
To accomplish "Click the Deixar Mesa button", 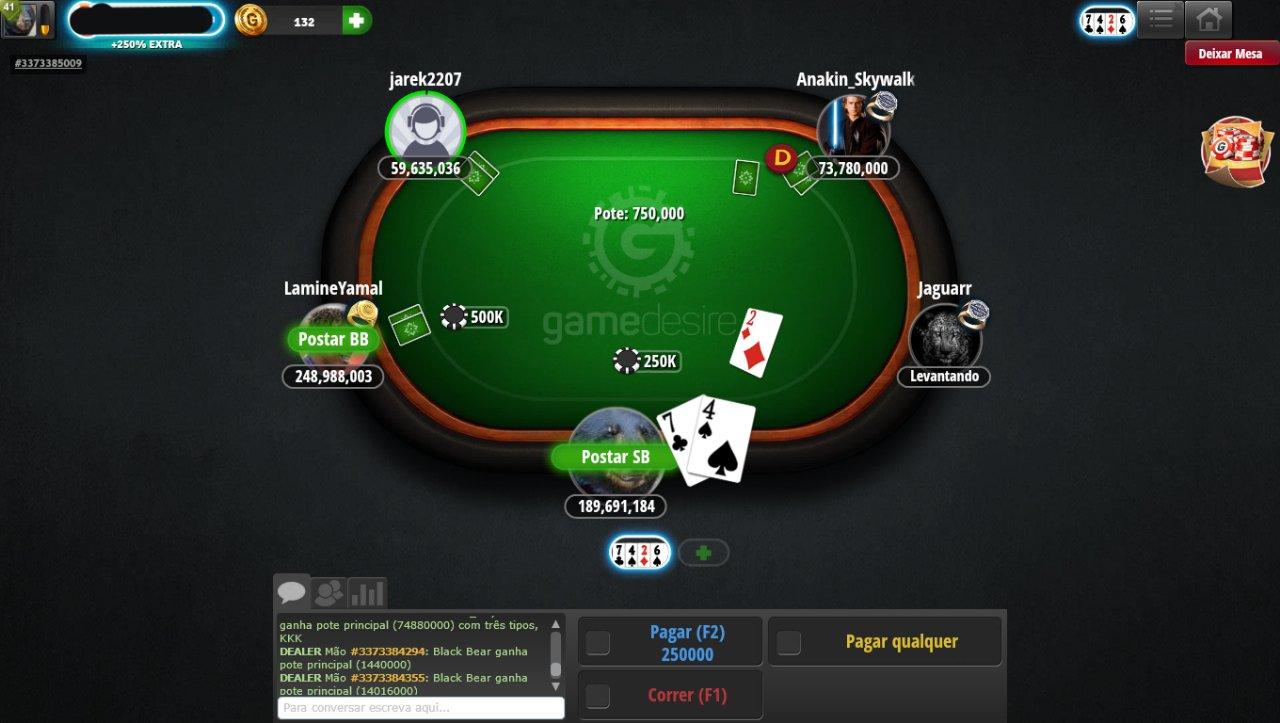I will click(1230, 54).
